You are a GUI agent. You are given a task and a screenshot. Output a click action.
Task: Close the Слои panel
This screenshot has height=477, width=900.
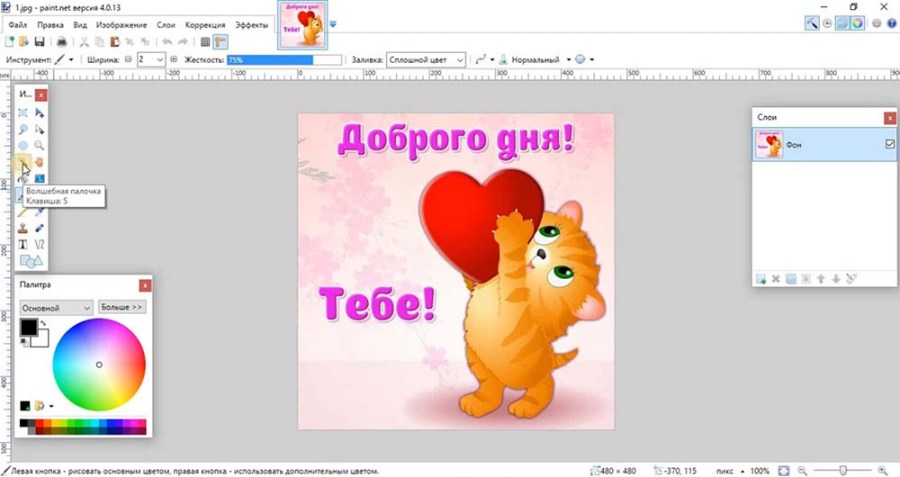[x=889, y=118]
